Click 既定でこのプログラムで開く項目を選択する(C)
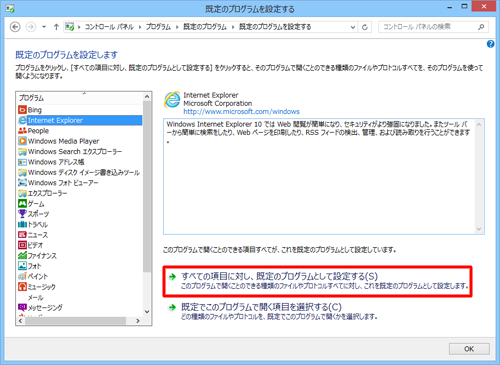 pos(261,307)
